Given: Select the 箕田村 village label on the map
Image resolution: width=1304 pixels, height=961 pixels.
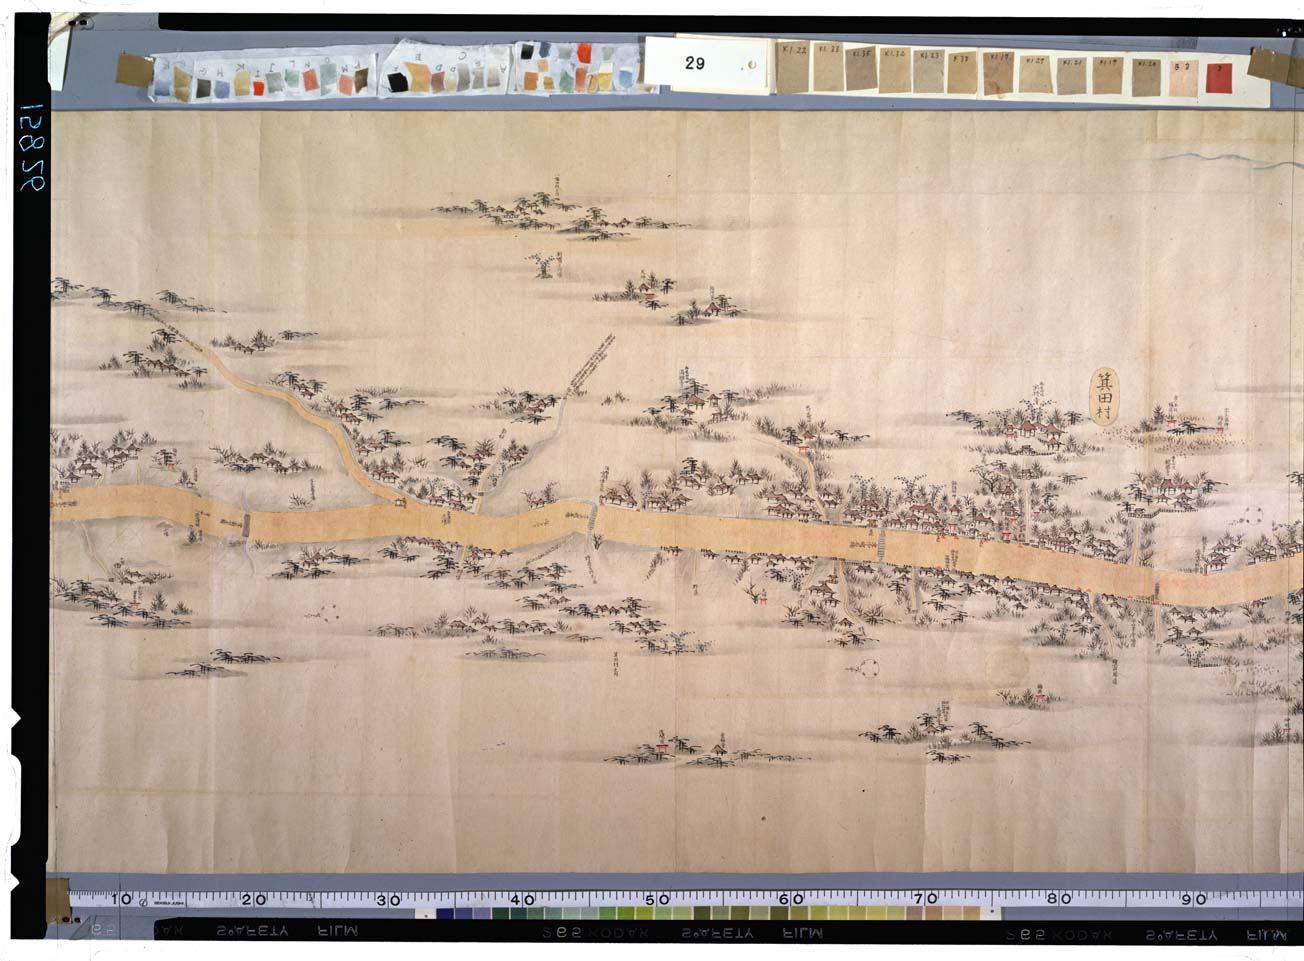Looking at the screenshot, I should tap(1104, 397).
